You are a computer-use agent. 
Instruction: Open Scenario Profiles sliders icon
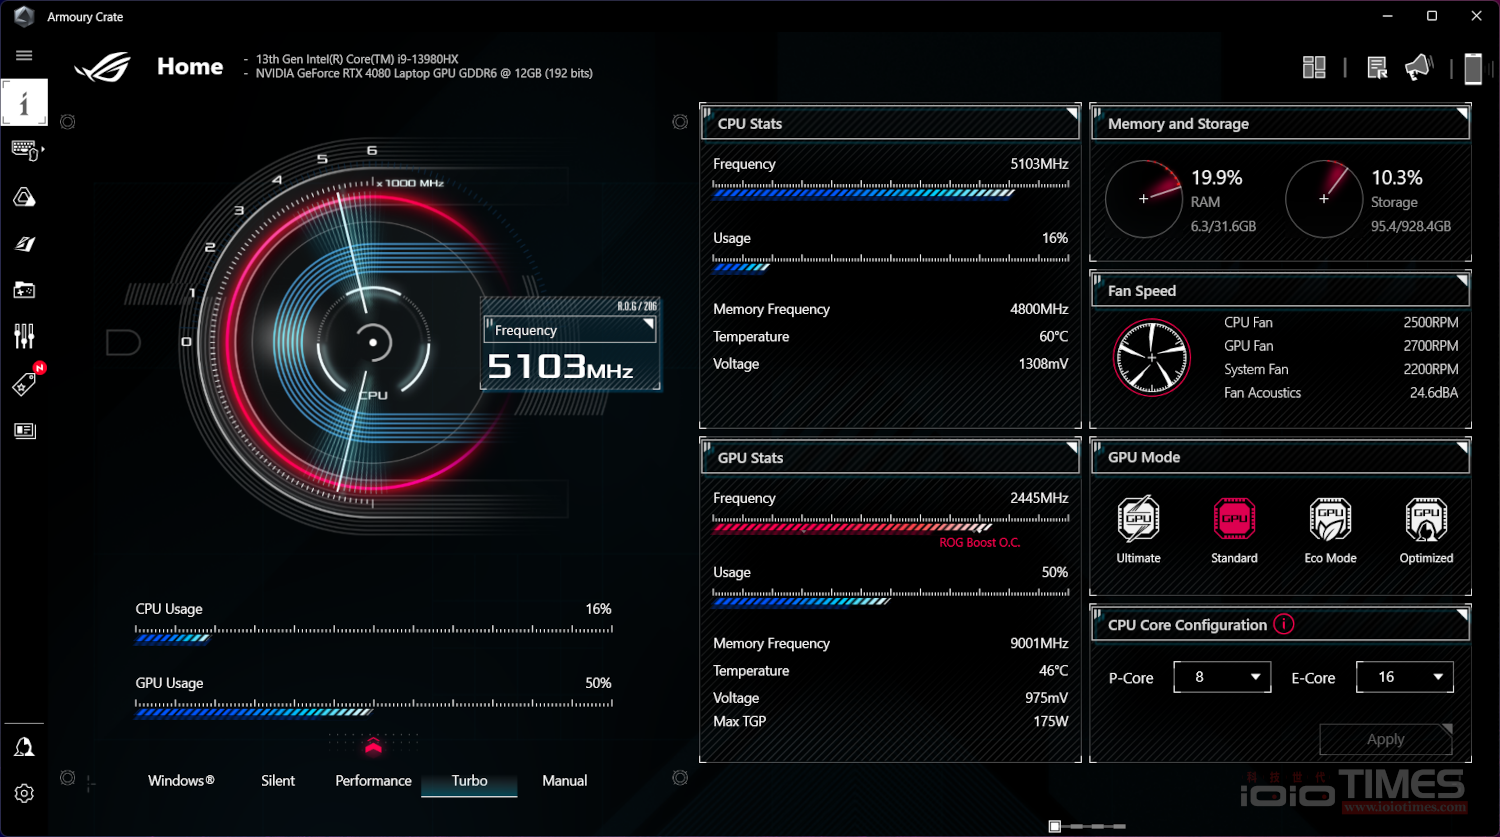(24, 336)
